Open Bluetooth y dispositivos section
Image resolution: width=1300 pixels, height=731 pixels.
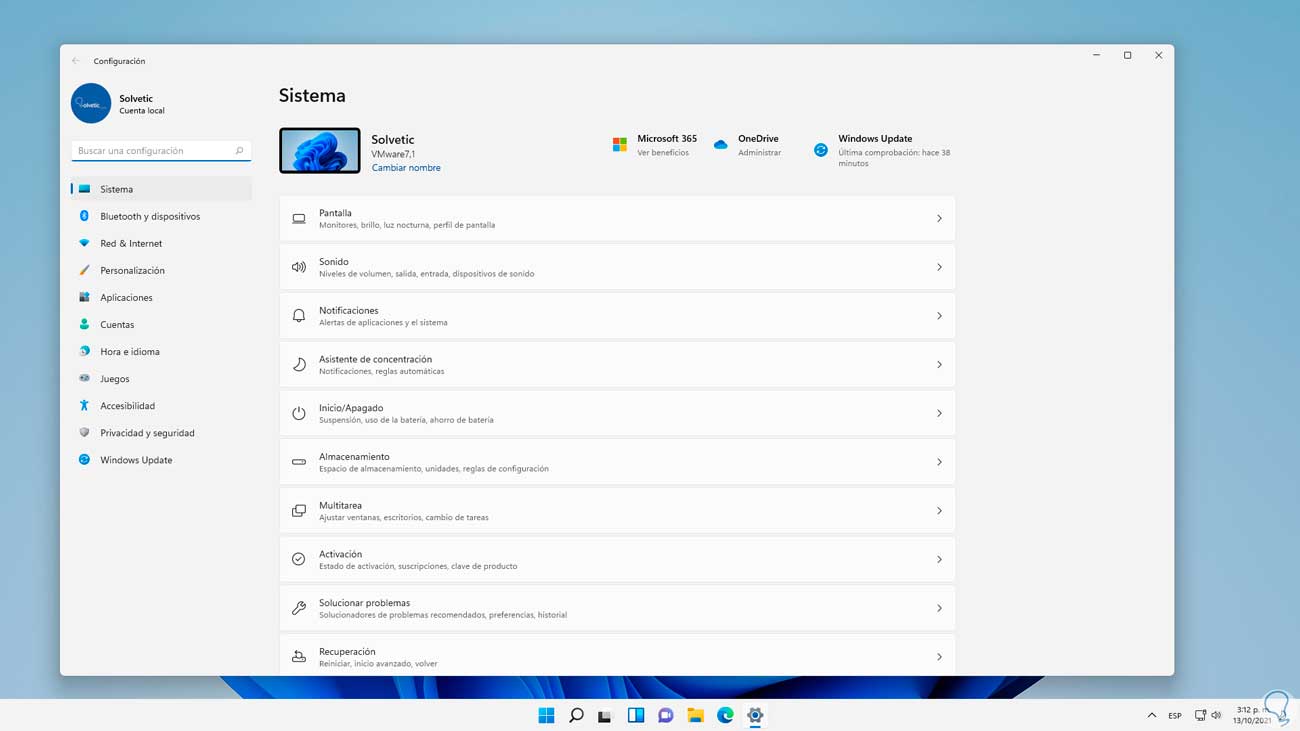click(161, 216)
